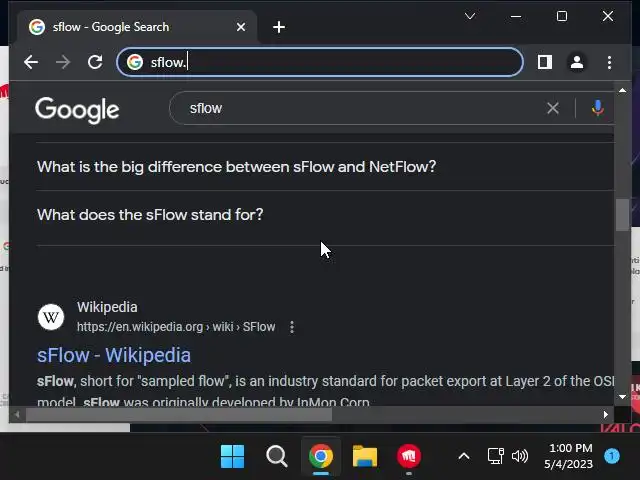Open the network status tray icon
This screenshot has height=480, width=640.
point(496,456)
